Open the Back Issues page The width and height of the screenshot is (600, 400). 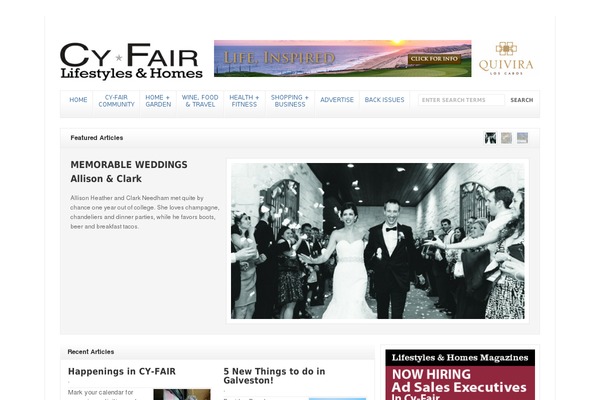coord(384,100)
